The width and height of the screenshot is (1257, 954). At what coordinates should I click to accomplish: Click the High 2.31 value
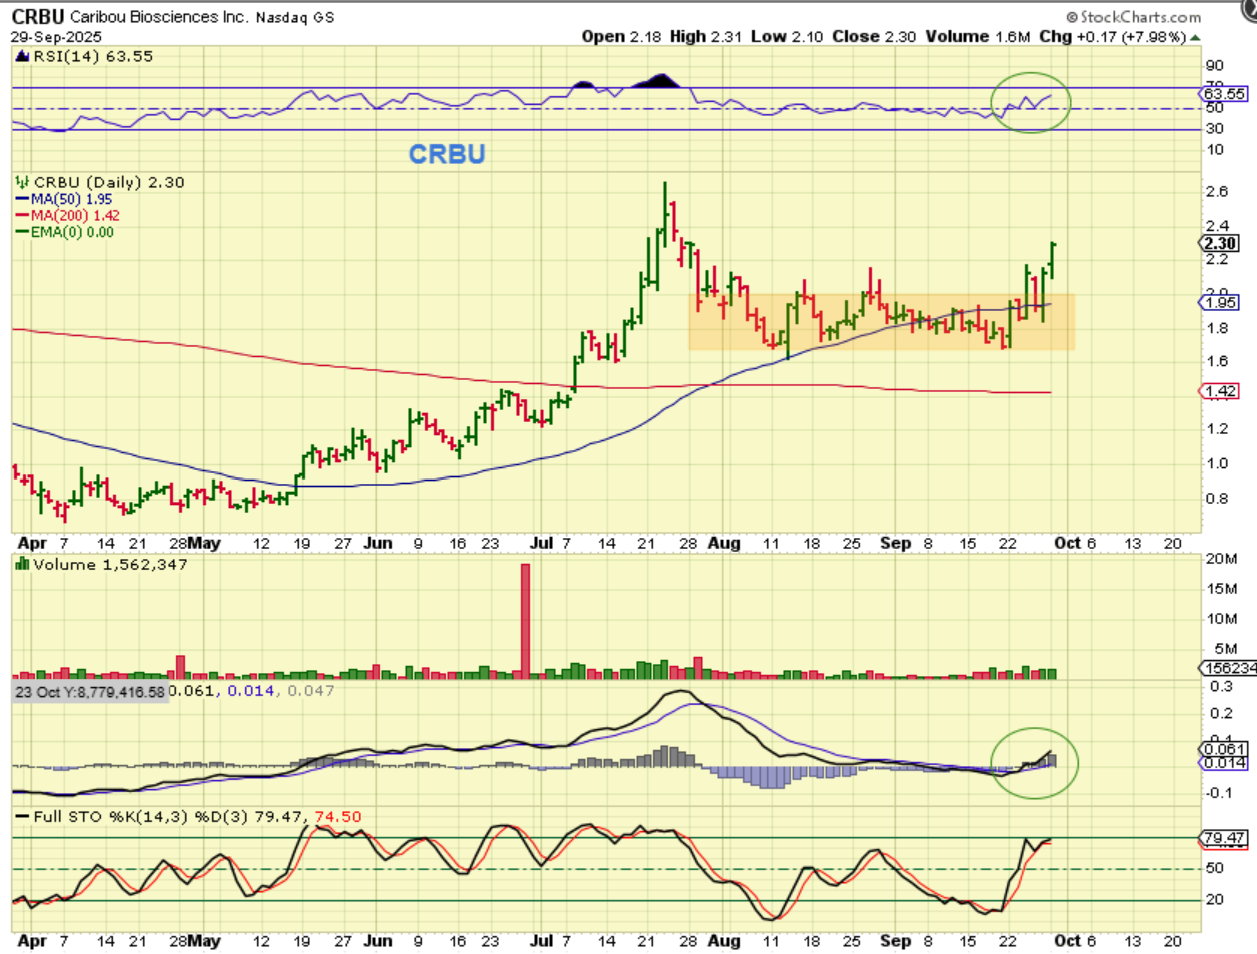(x=706, y=36)
